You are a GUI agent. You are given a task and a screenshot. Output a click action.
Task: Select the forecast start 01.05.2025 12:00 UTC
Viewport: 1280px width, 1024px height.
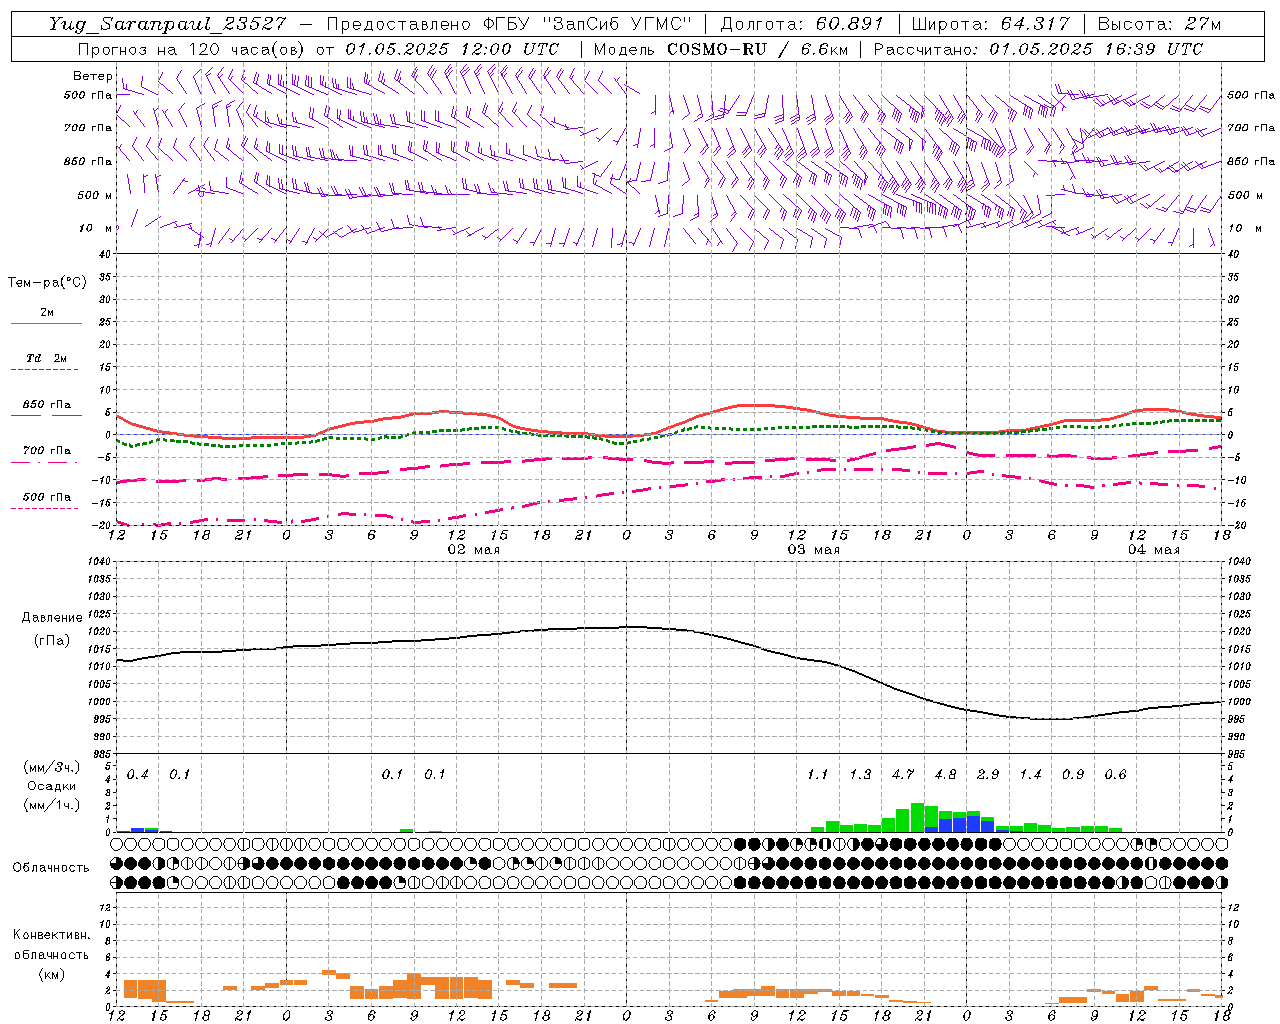tap(452, 48)
